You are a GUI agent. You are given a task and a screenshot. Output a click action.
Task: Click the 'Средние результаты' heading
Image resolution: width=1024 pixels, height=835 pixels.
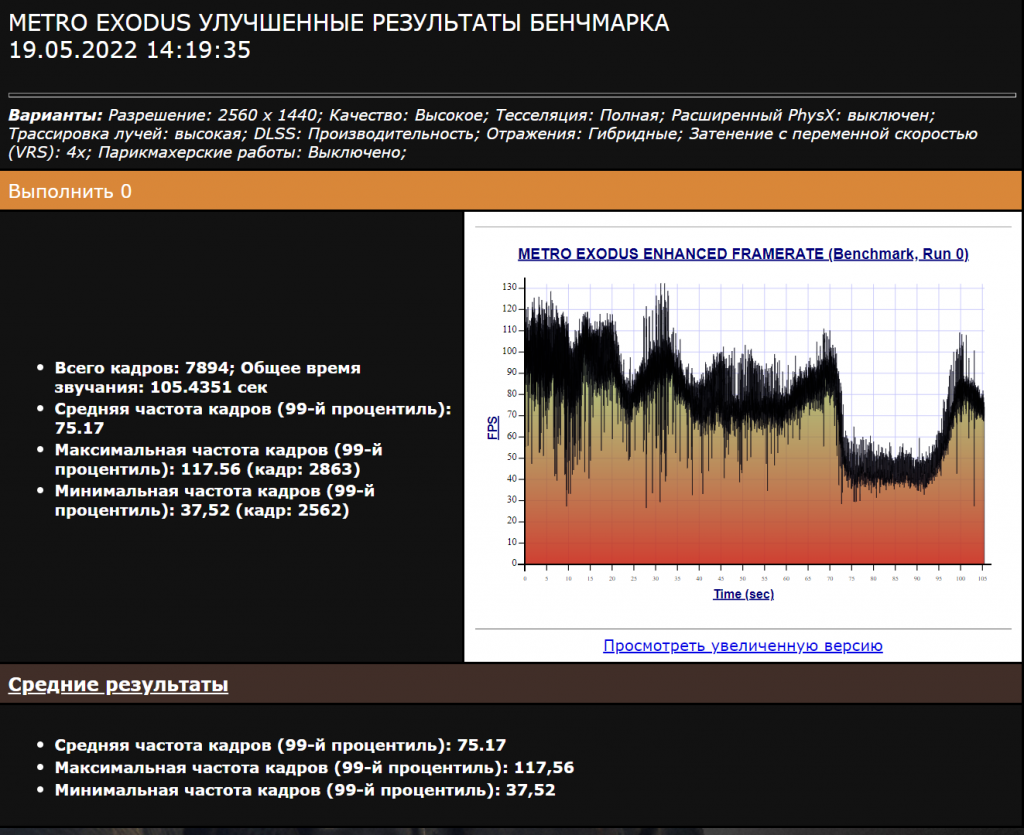[118, 684]
